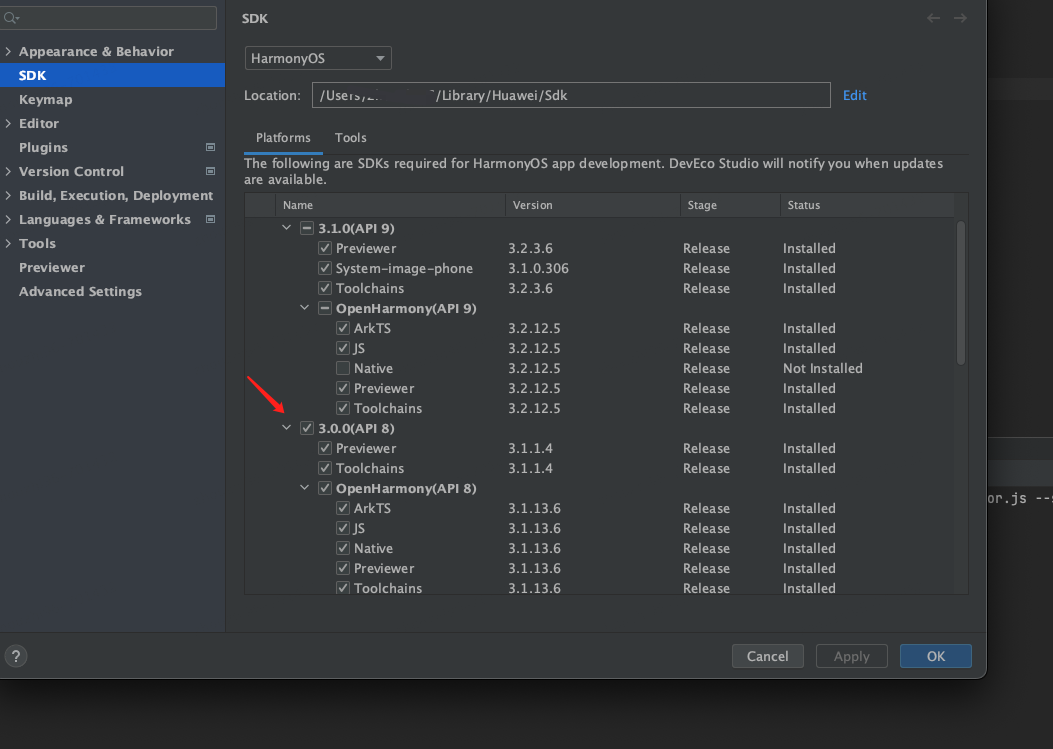Screen dimensions: 1053x749
Task: Click the 'OpenHarmony(API 8)' row label
Action: point(406,488)
